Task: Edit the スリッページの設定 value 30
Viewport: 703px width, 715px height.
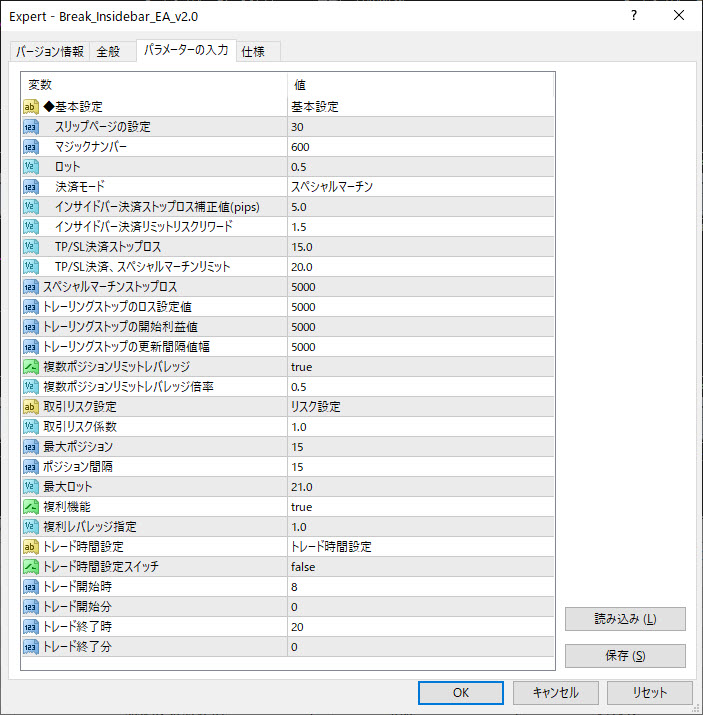Action: tap(421, 127)
